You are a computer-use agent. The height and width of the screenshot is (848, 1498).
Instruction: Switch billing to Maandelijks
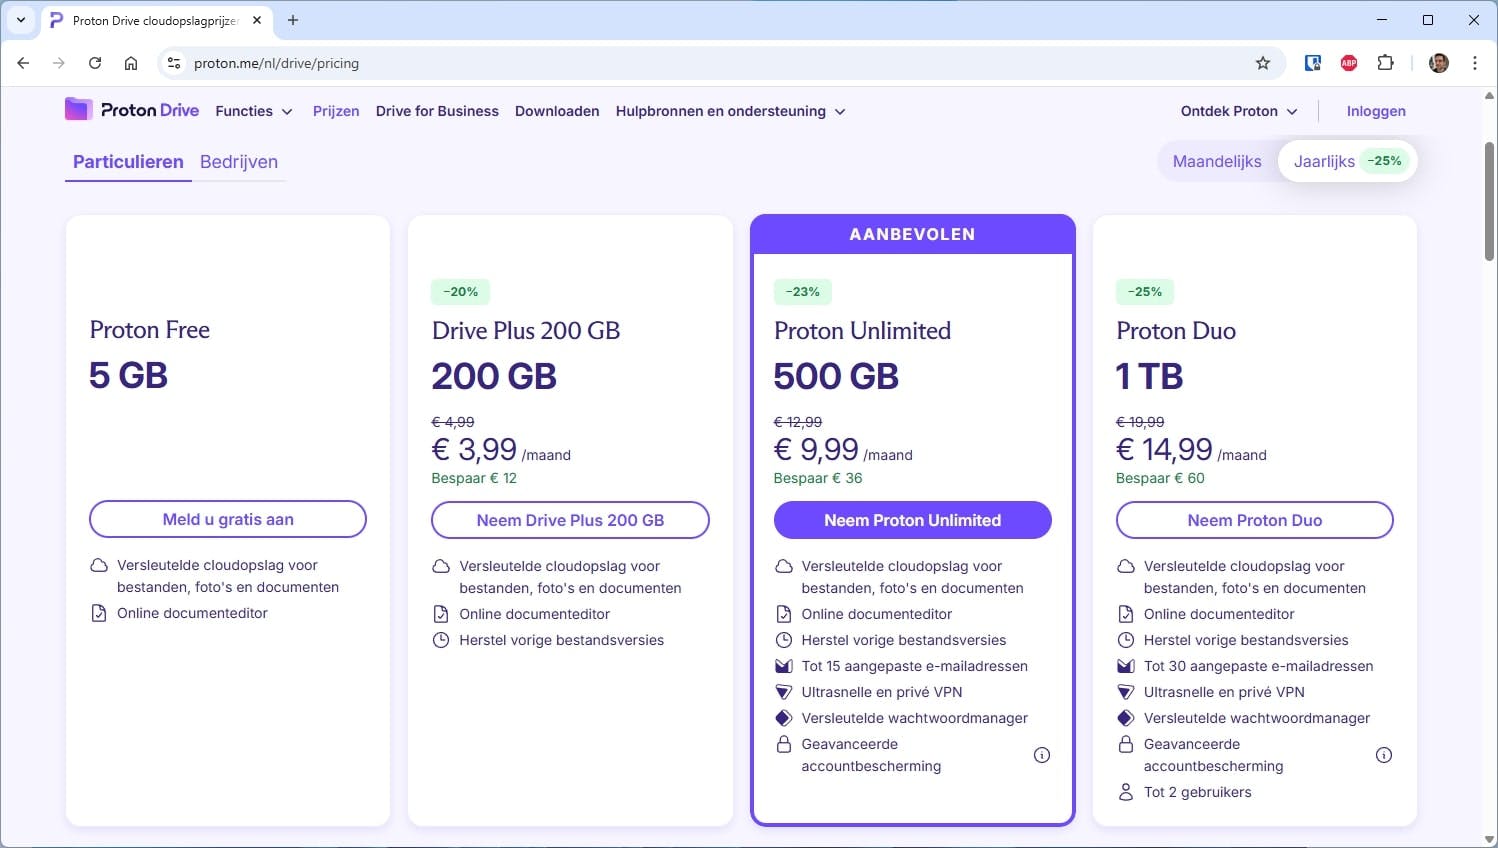coord(1217,161)
